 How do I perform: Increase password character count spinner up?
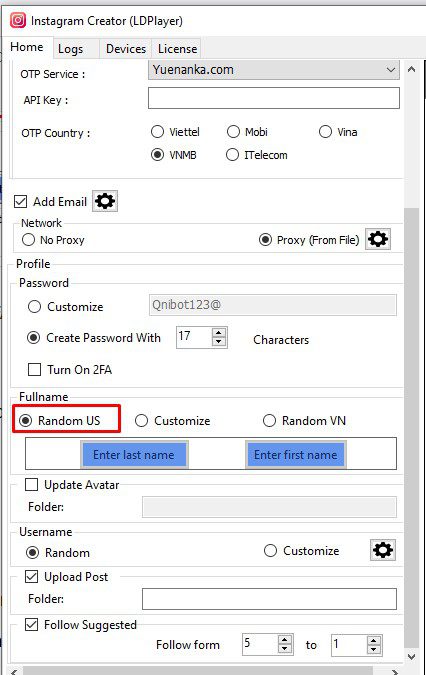219,333
